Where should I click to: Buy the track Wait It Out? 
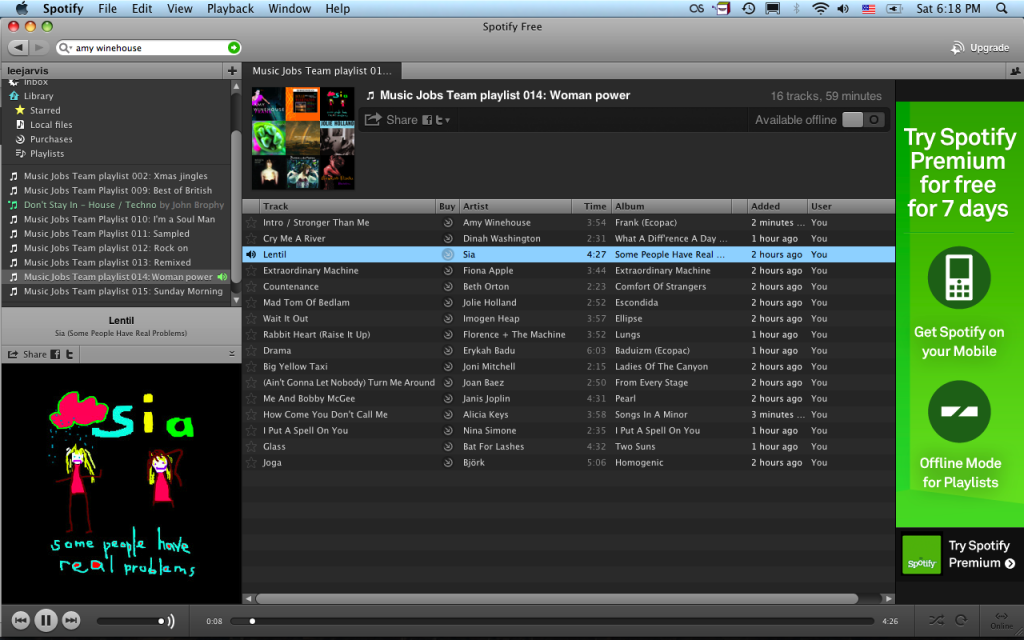pos(448,319)
